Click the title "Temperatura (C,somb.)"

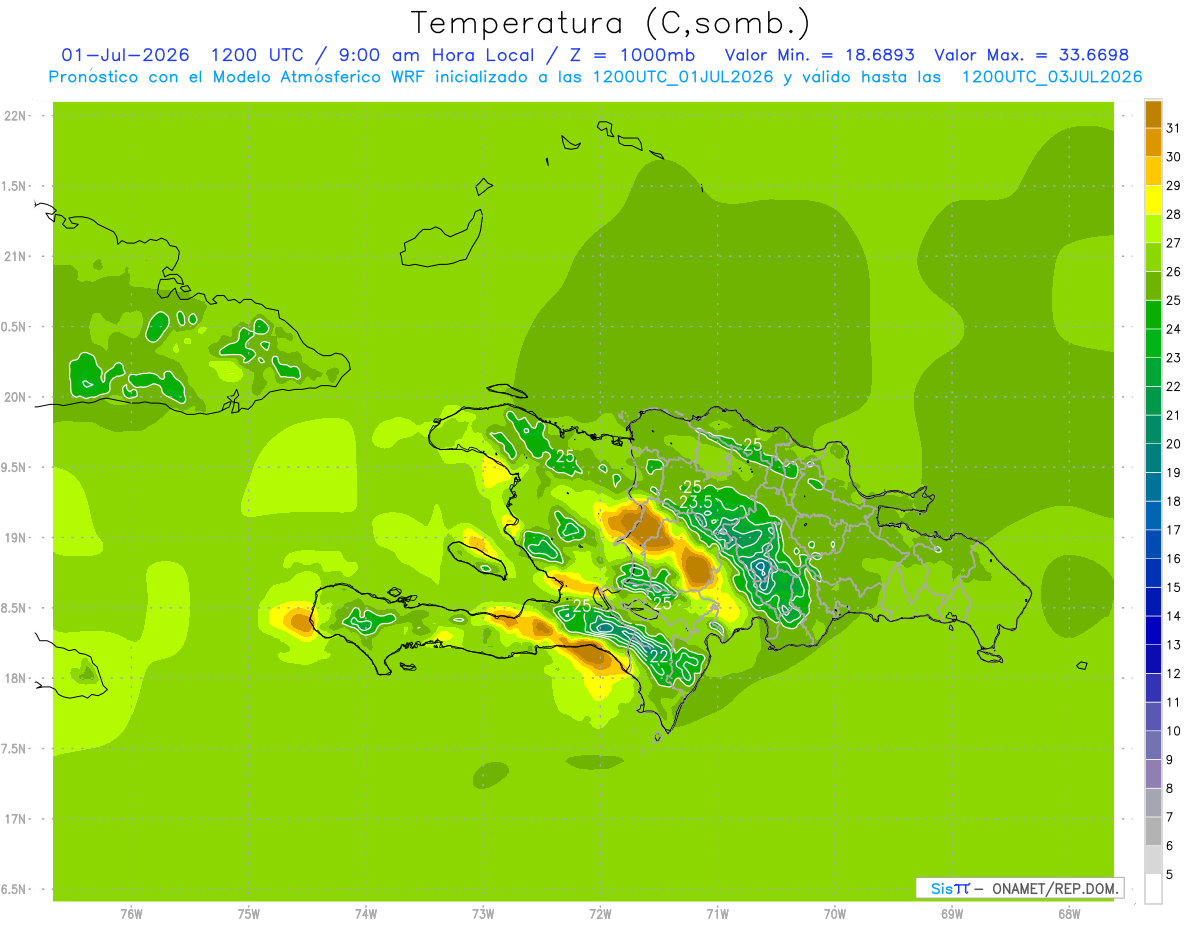(x=611, y=22)
